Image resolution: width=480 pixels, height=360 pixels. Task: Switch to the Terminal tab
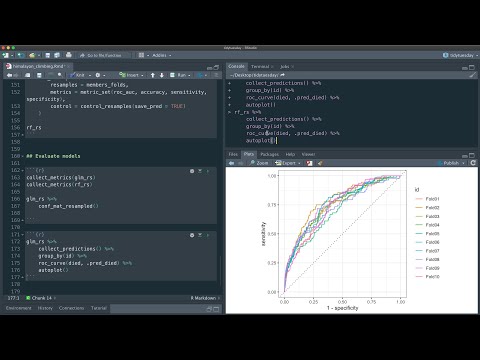260,67
